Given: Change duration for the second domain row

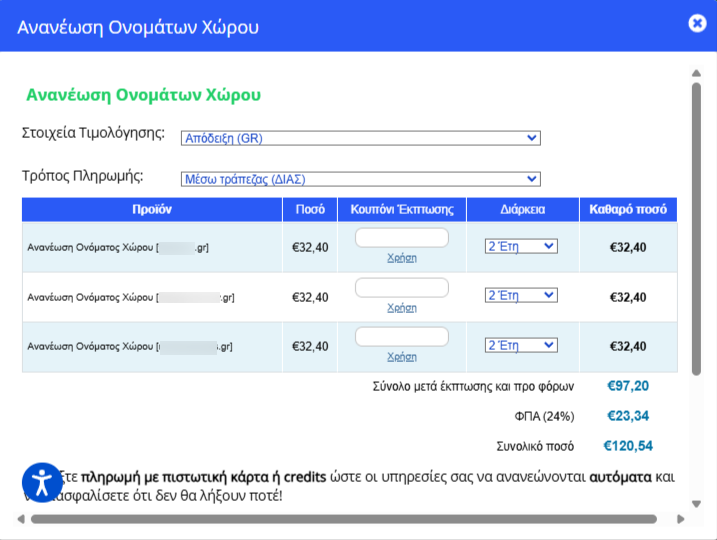Looking at the screenshot, I should click(x=520, y=296).
